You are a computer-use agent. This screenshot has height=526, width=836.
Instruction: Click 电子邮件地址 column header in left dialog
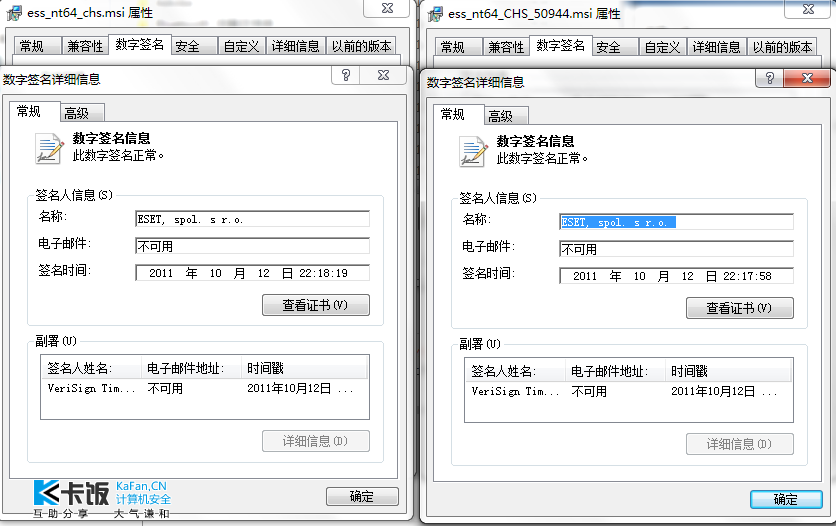191,368
